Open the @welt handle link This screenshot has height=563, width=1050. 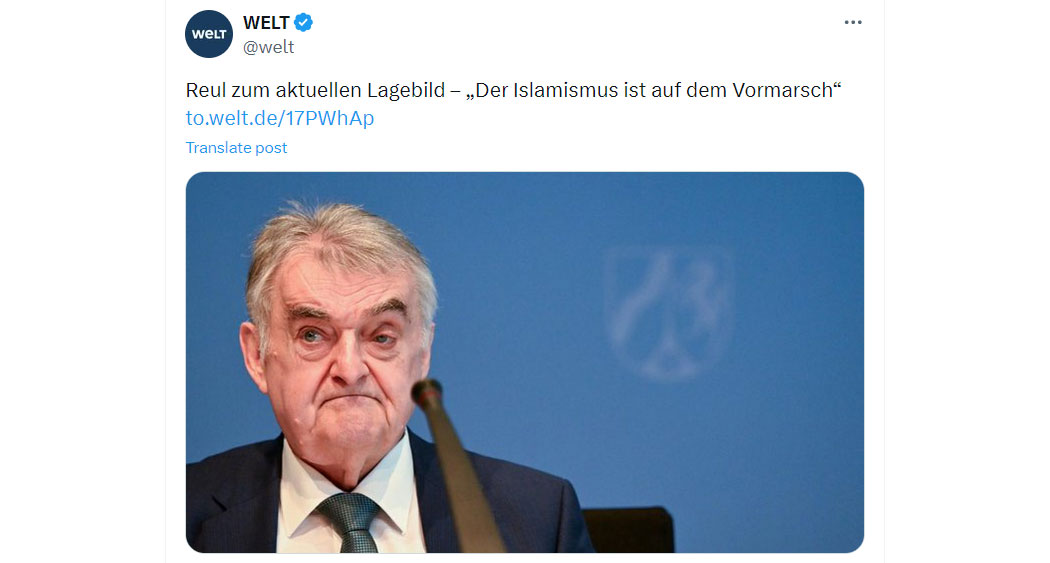click(x=269, y=47)
